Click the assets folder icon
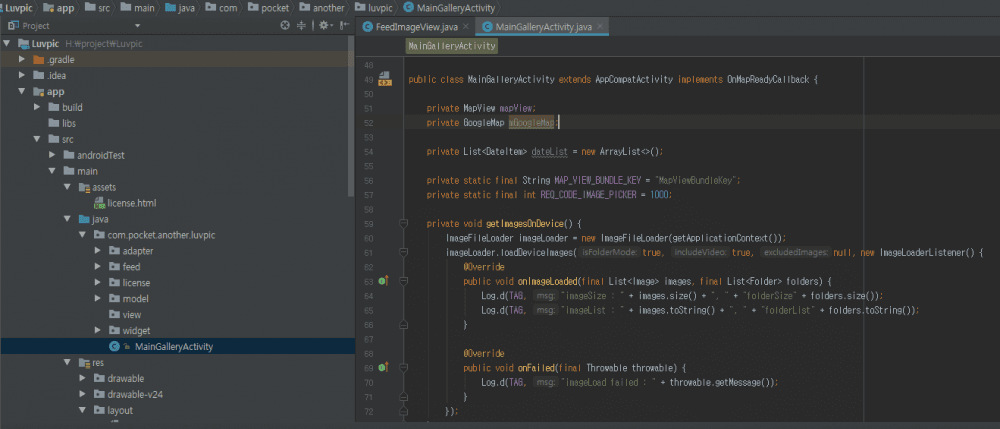The height and width of the screenshot is (429, 1000). pos(84,187)
